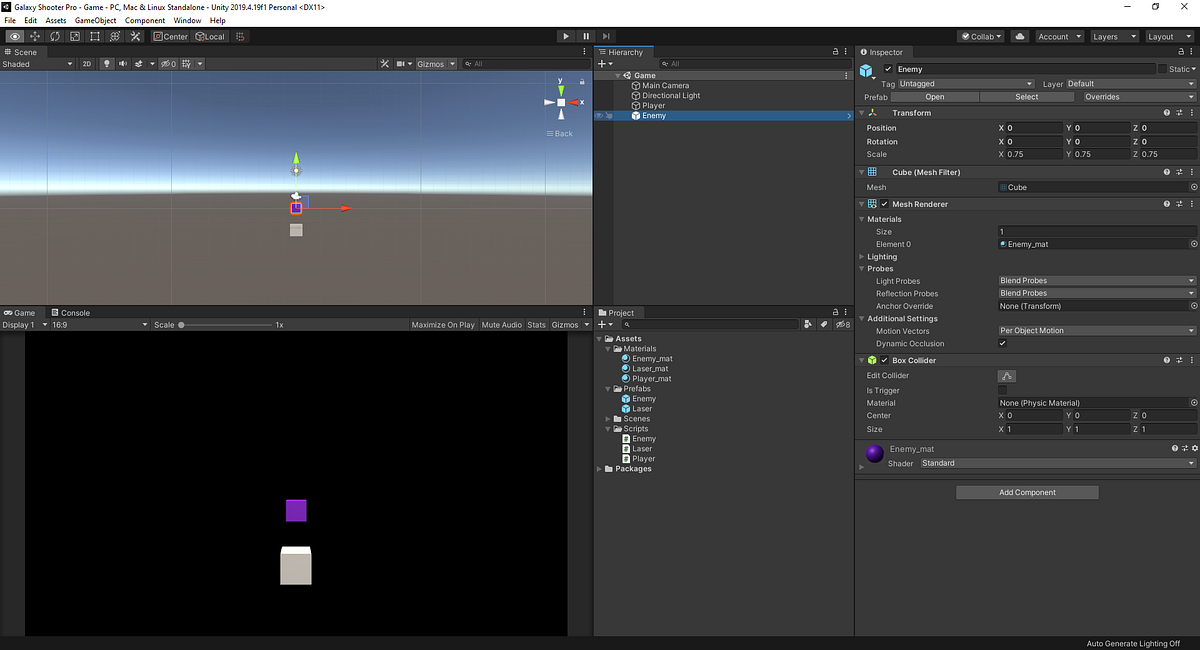
Task: Open the Layout dropdown
Action: coord(1168,36)
